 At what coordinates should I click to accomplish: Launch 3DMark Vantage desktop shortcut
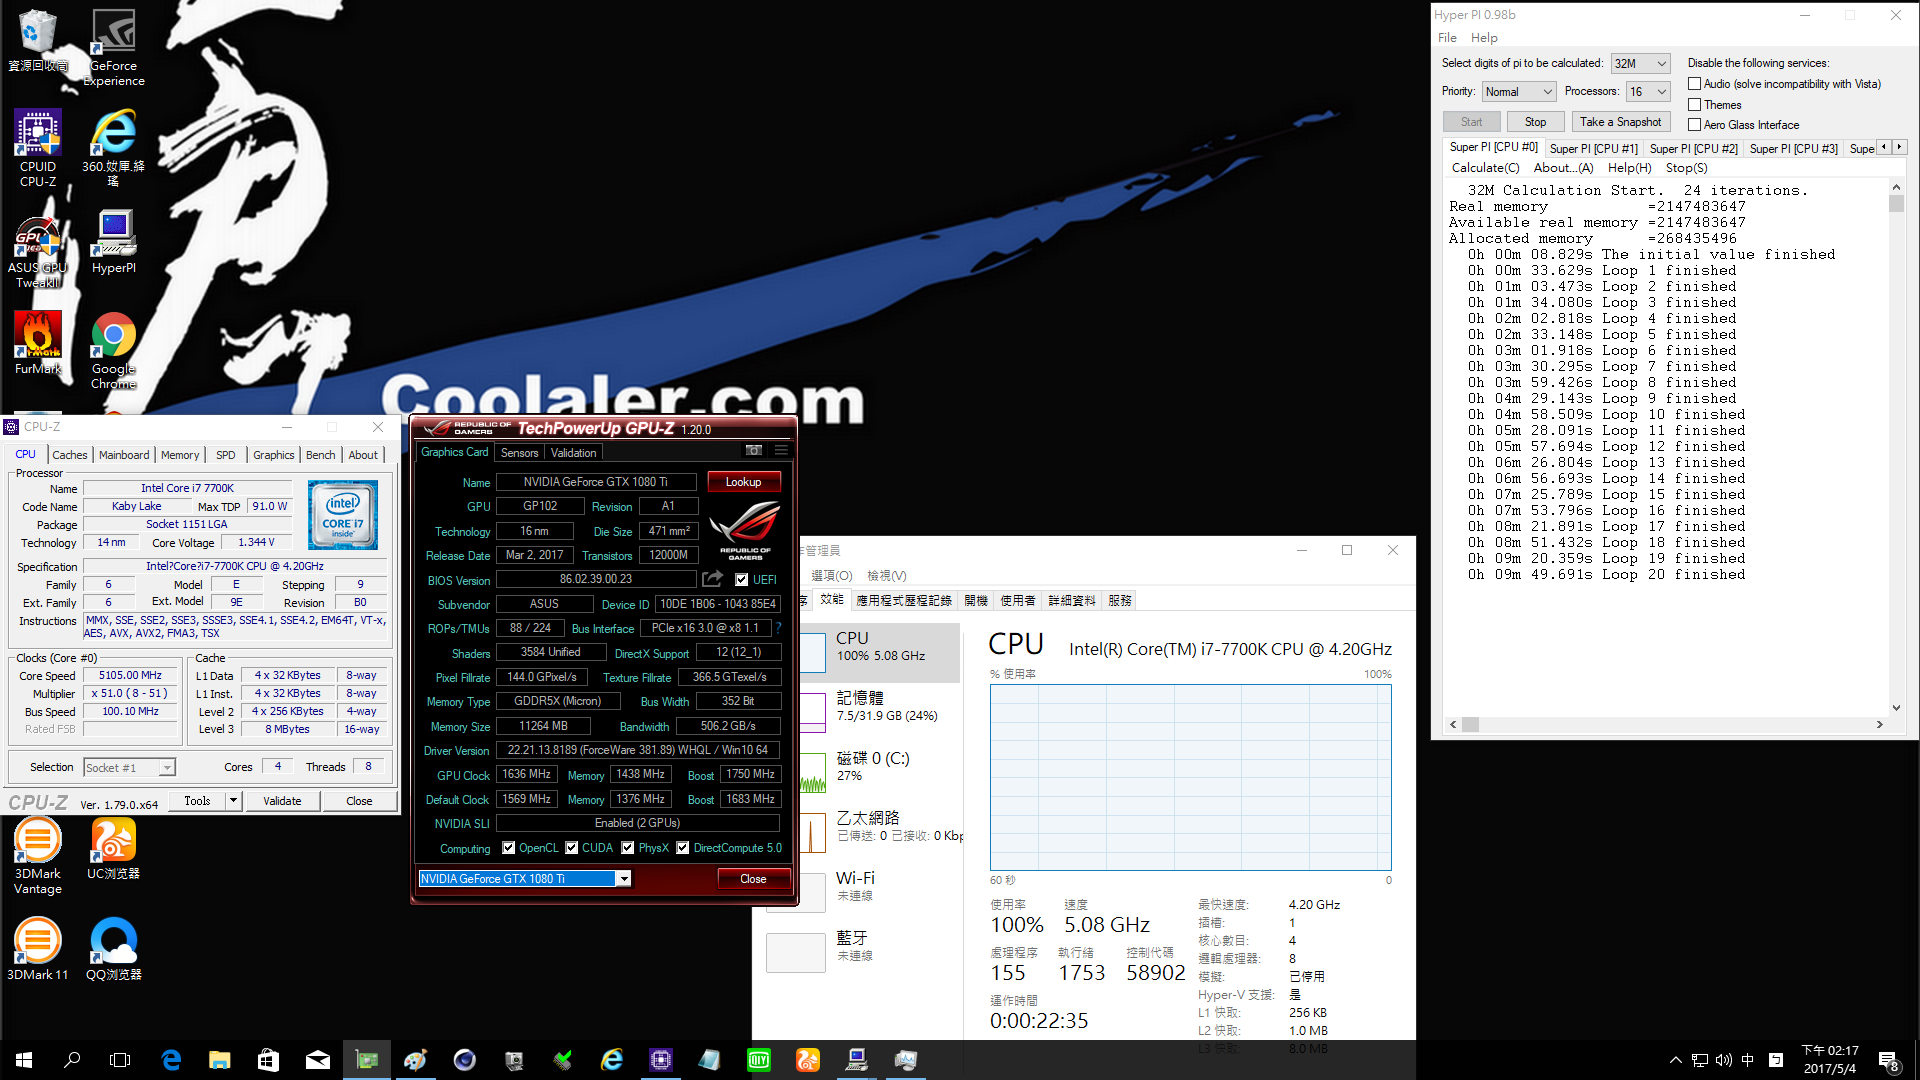click(38, 856)
